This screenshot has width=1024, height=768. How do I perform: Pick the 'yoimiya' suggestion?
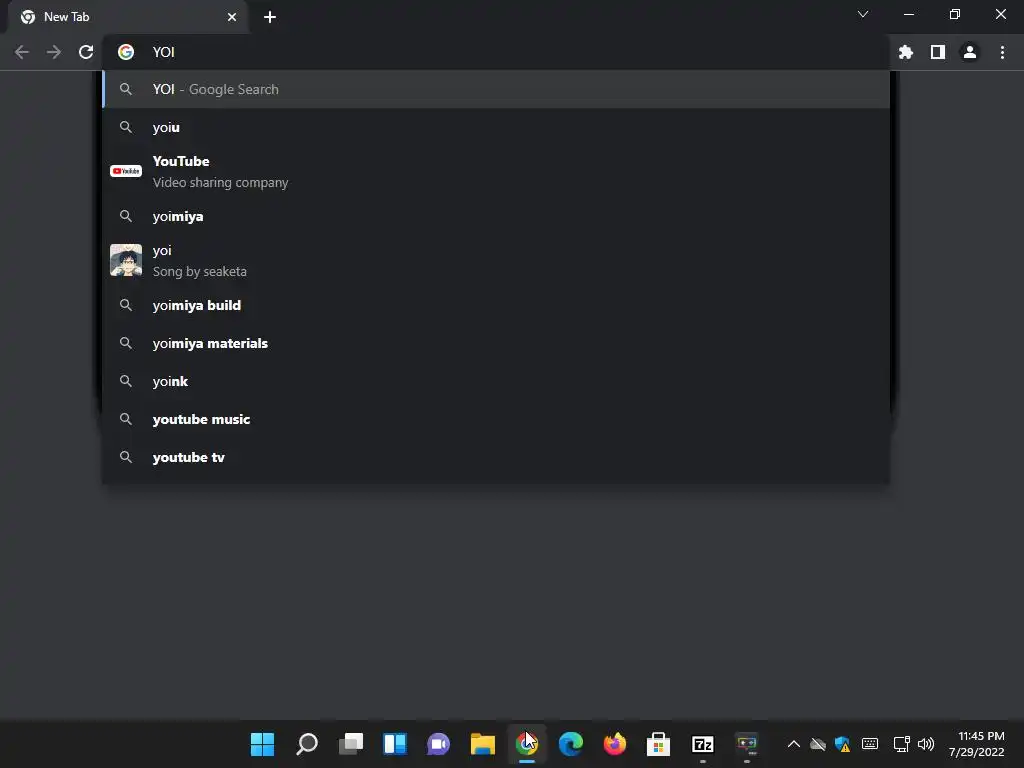pos(496,216)
